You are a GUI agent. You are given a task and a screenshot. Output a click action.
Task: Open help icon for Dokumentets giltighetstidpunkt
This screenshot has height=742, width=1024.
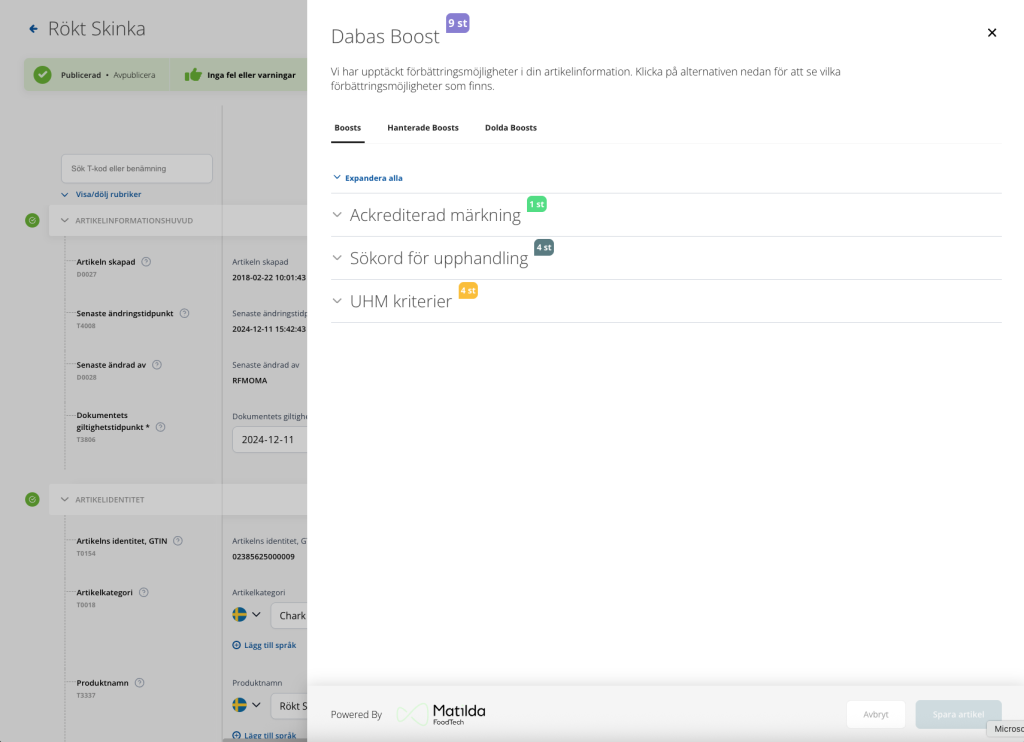161,427
